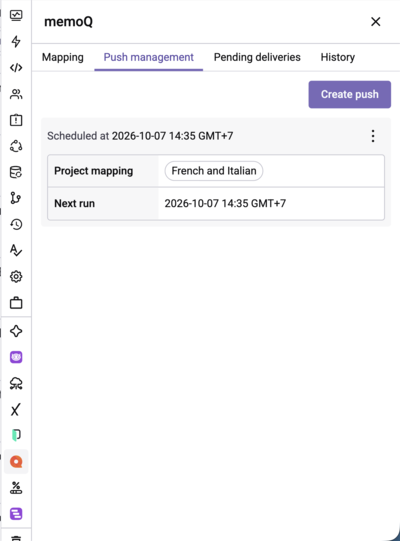
Task: Open the code brackets sidebar icon
Action: (16, 68)
